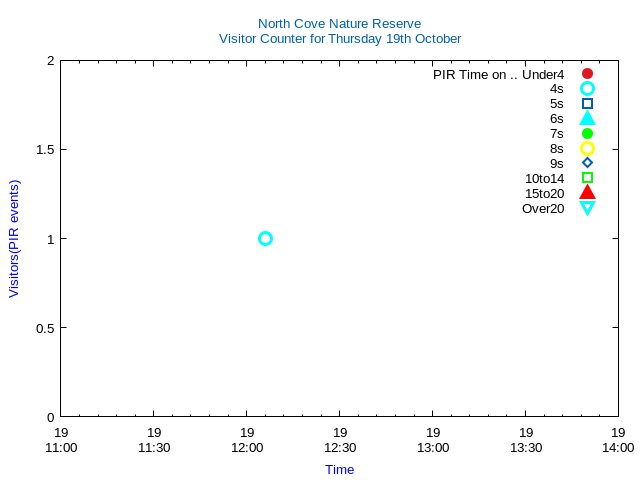Click the cyan open circle beside 4s
640x480 pixels.
click(587, 89)
